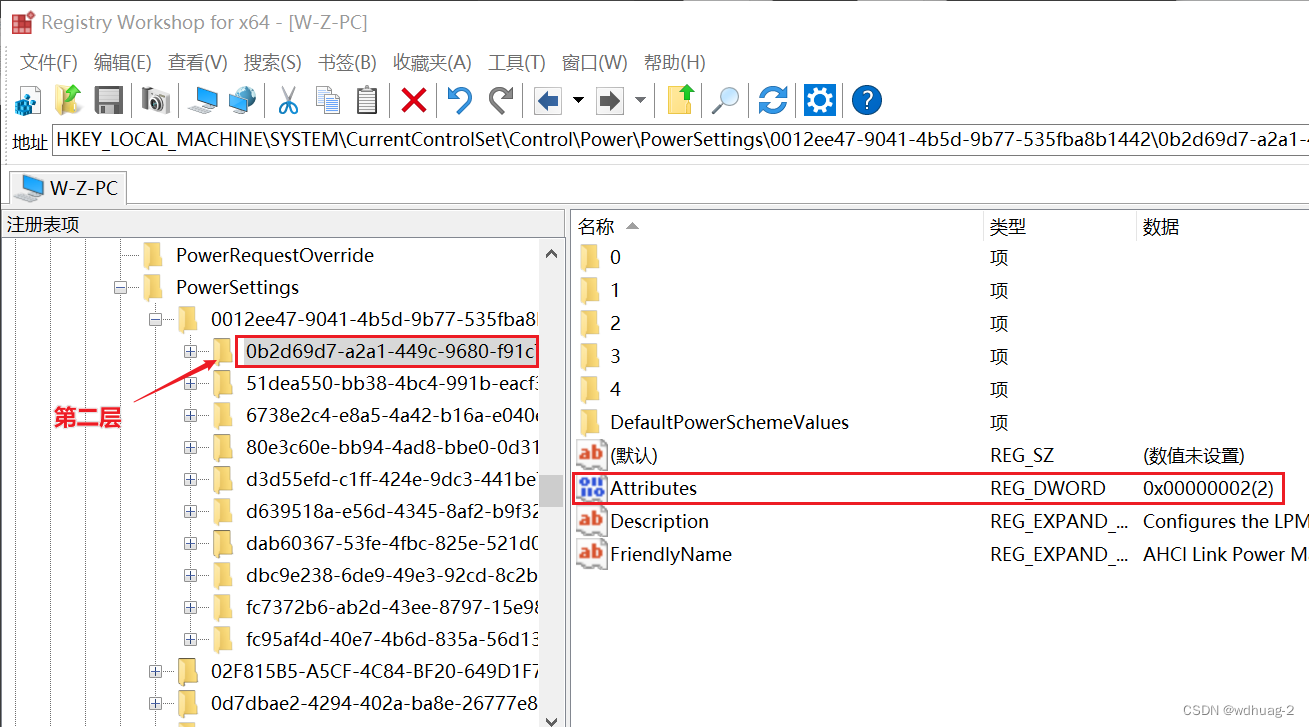
Task: Select the Description value entry
Action: [659, 521]
